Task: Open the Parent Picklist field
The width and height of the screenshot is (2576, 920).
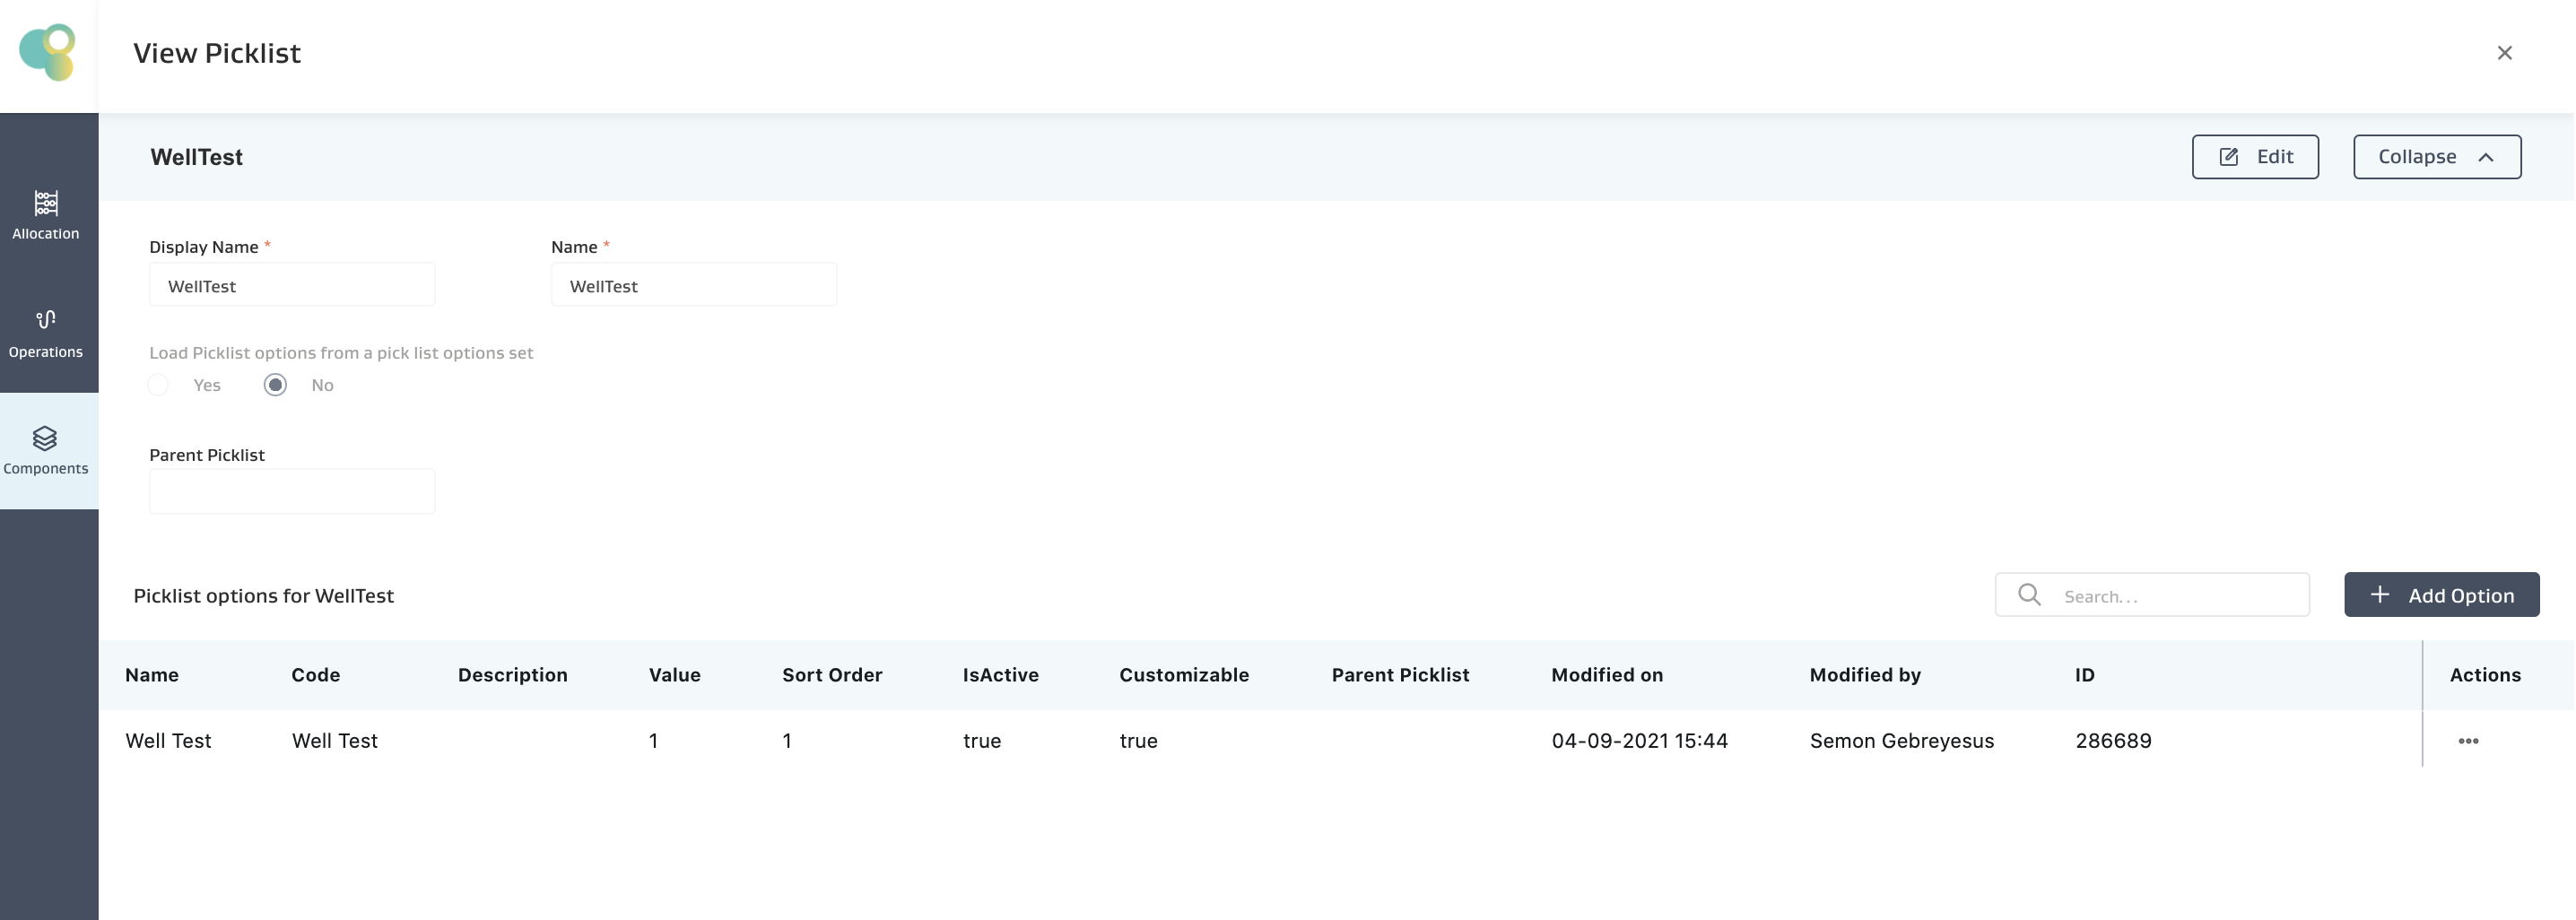Action: [x=292, y=491]
